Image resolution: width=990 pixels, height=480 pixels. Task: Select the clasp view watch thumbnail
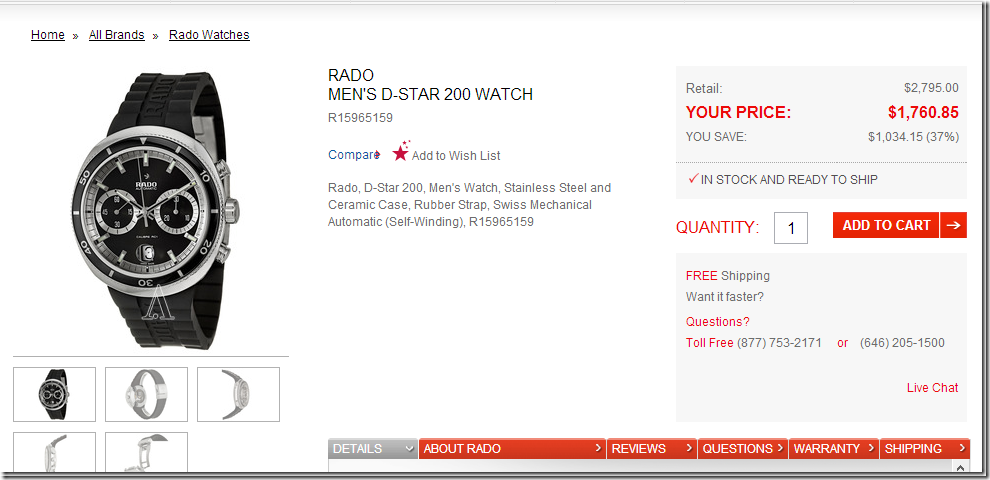coord(146,394)
